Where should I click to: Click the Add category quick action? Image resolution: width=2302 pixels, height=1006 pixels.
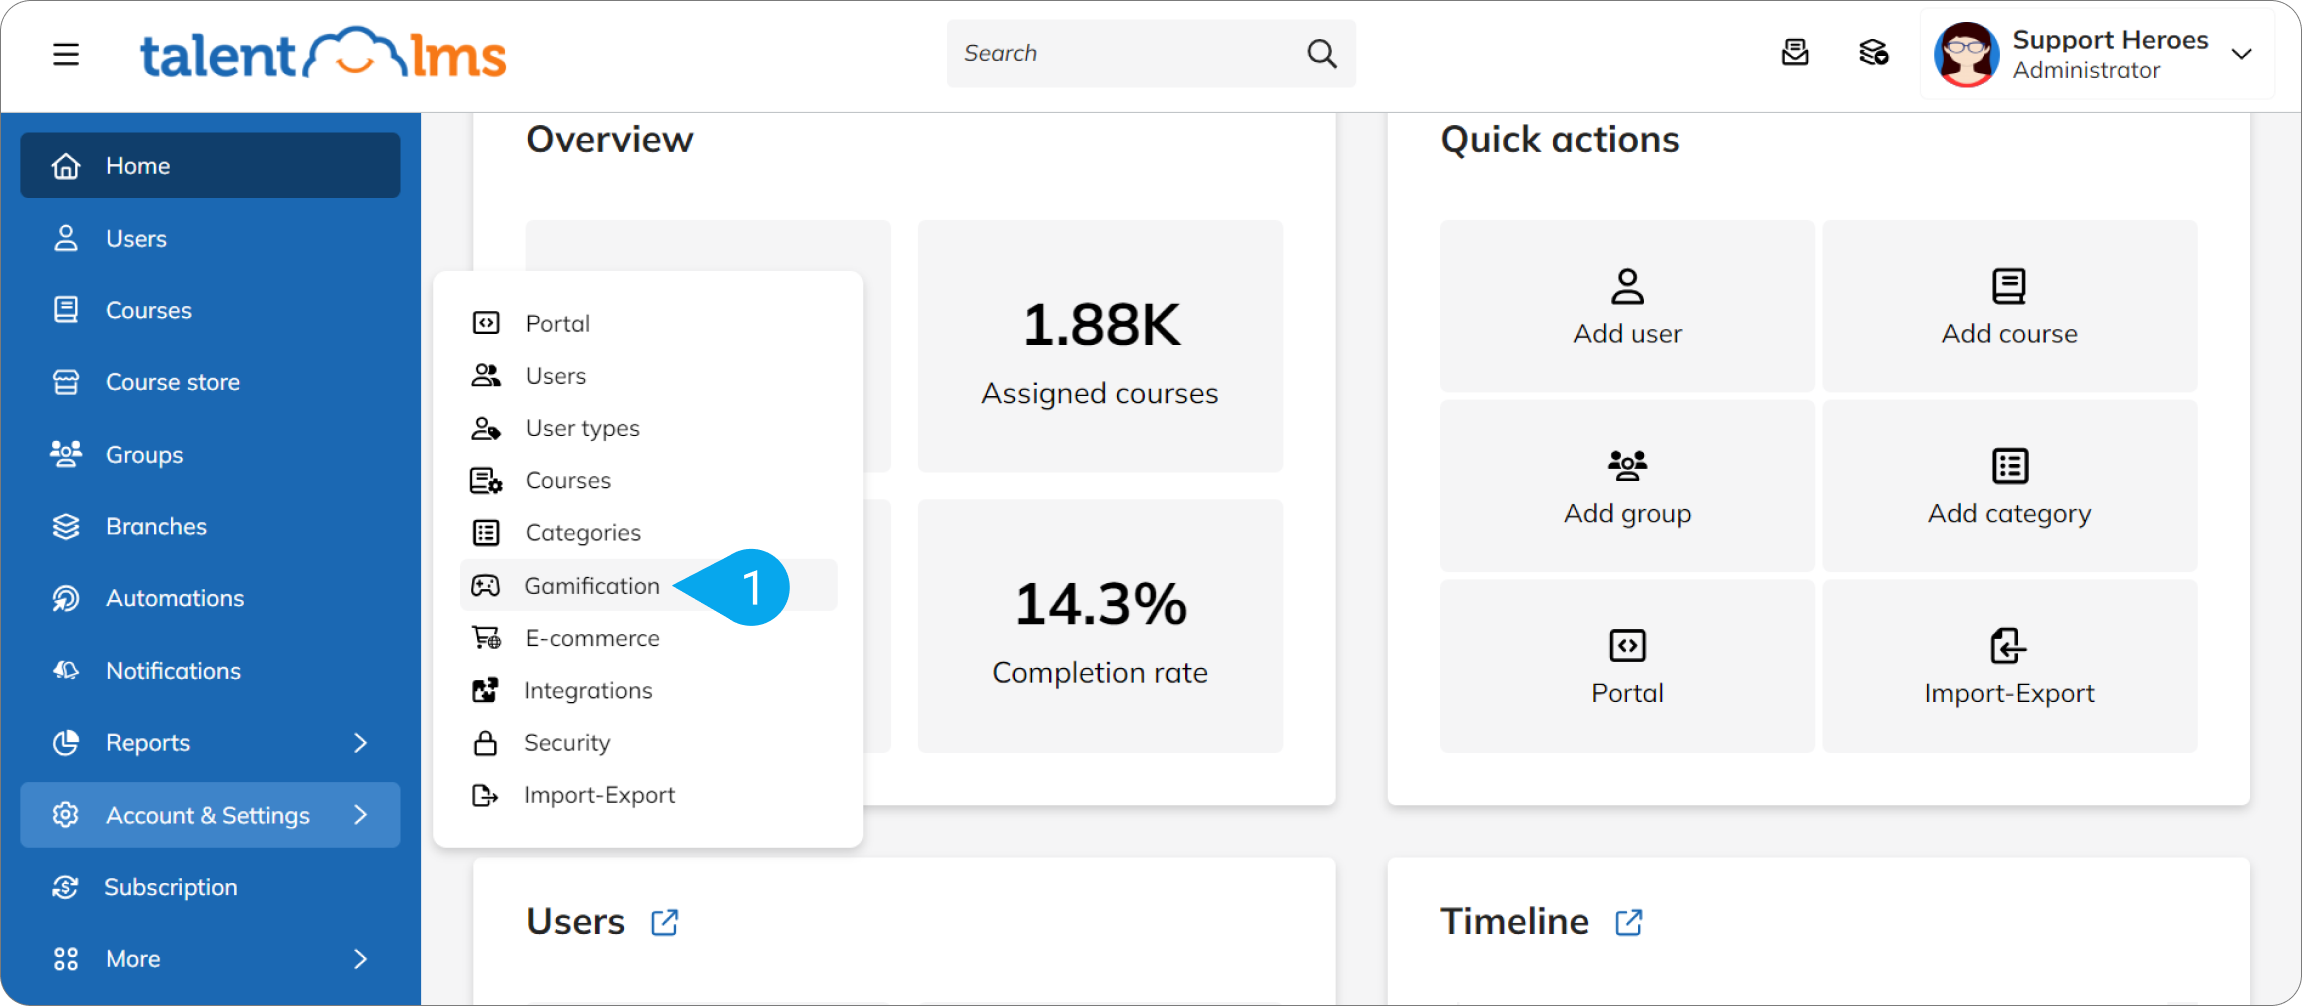[x=2010, y=486]
